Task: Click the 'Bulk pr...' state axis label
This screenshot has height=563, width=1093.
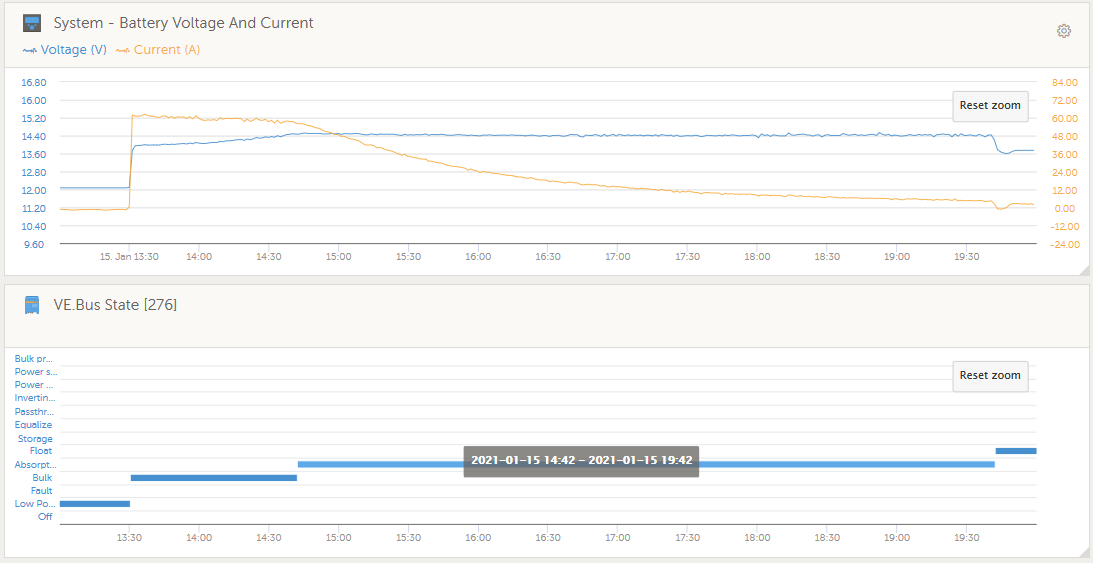Action: point(33,359)
